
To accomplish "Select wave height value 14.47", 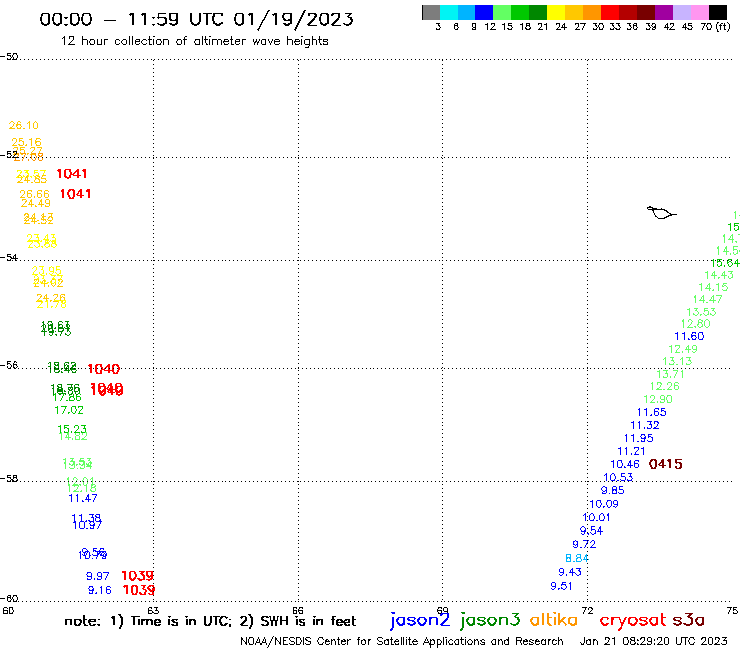I will (707, 299).
